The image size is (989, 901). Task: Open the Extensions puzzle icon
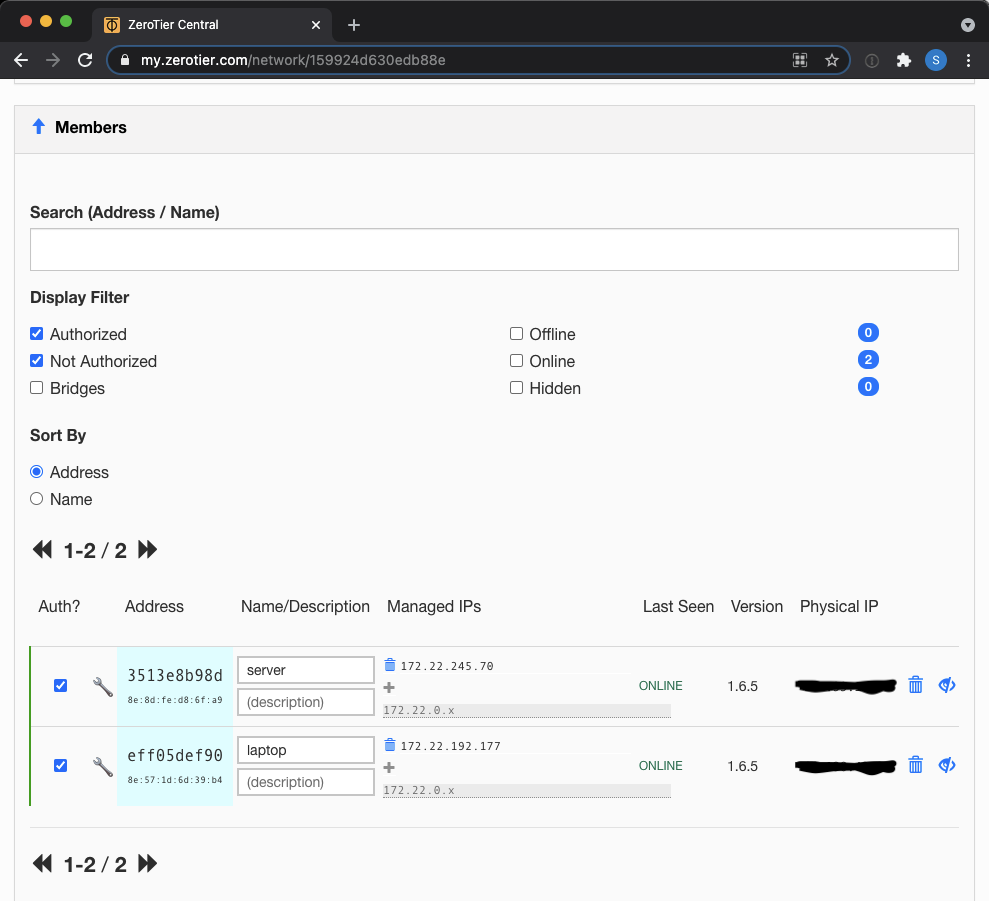click(904, 60)
